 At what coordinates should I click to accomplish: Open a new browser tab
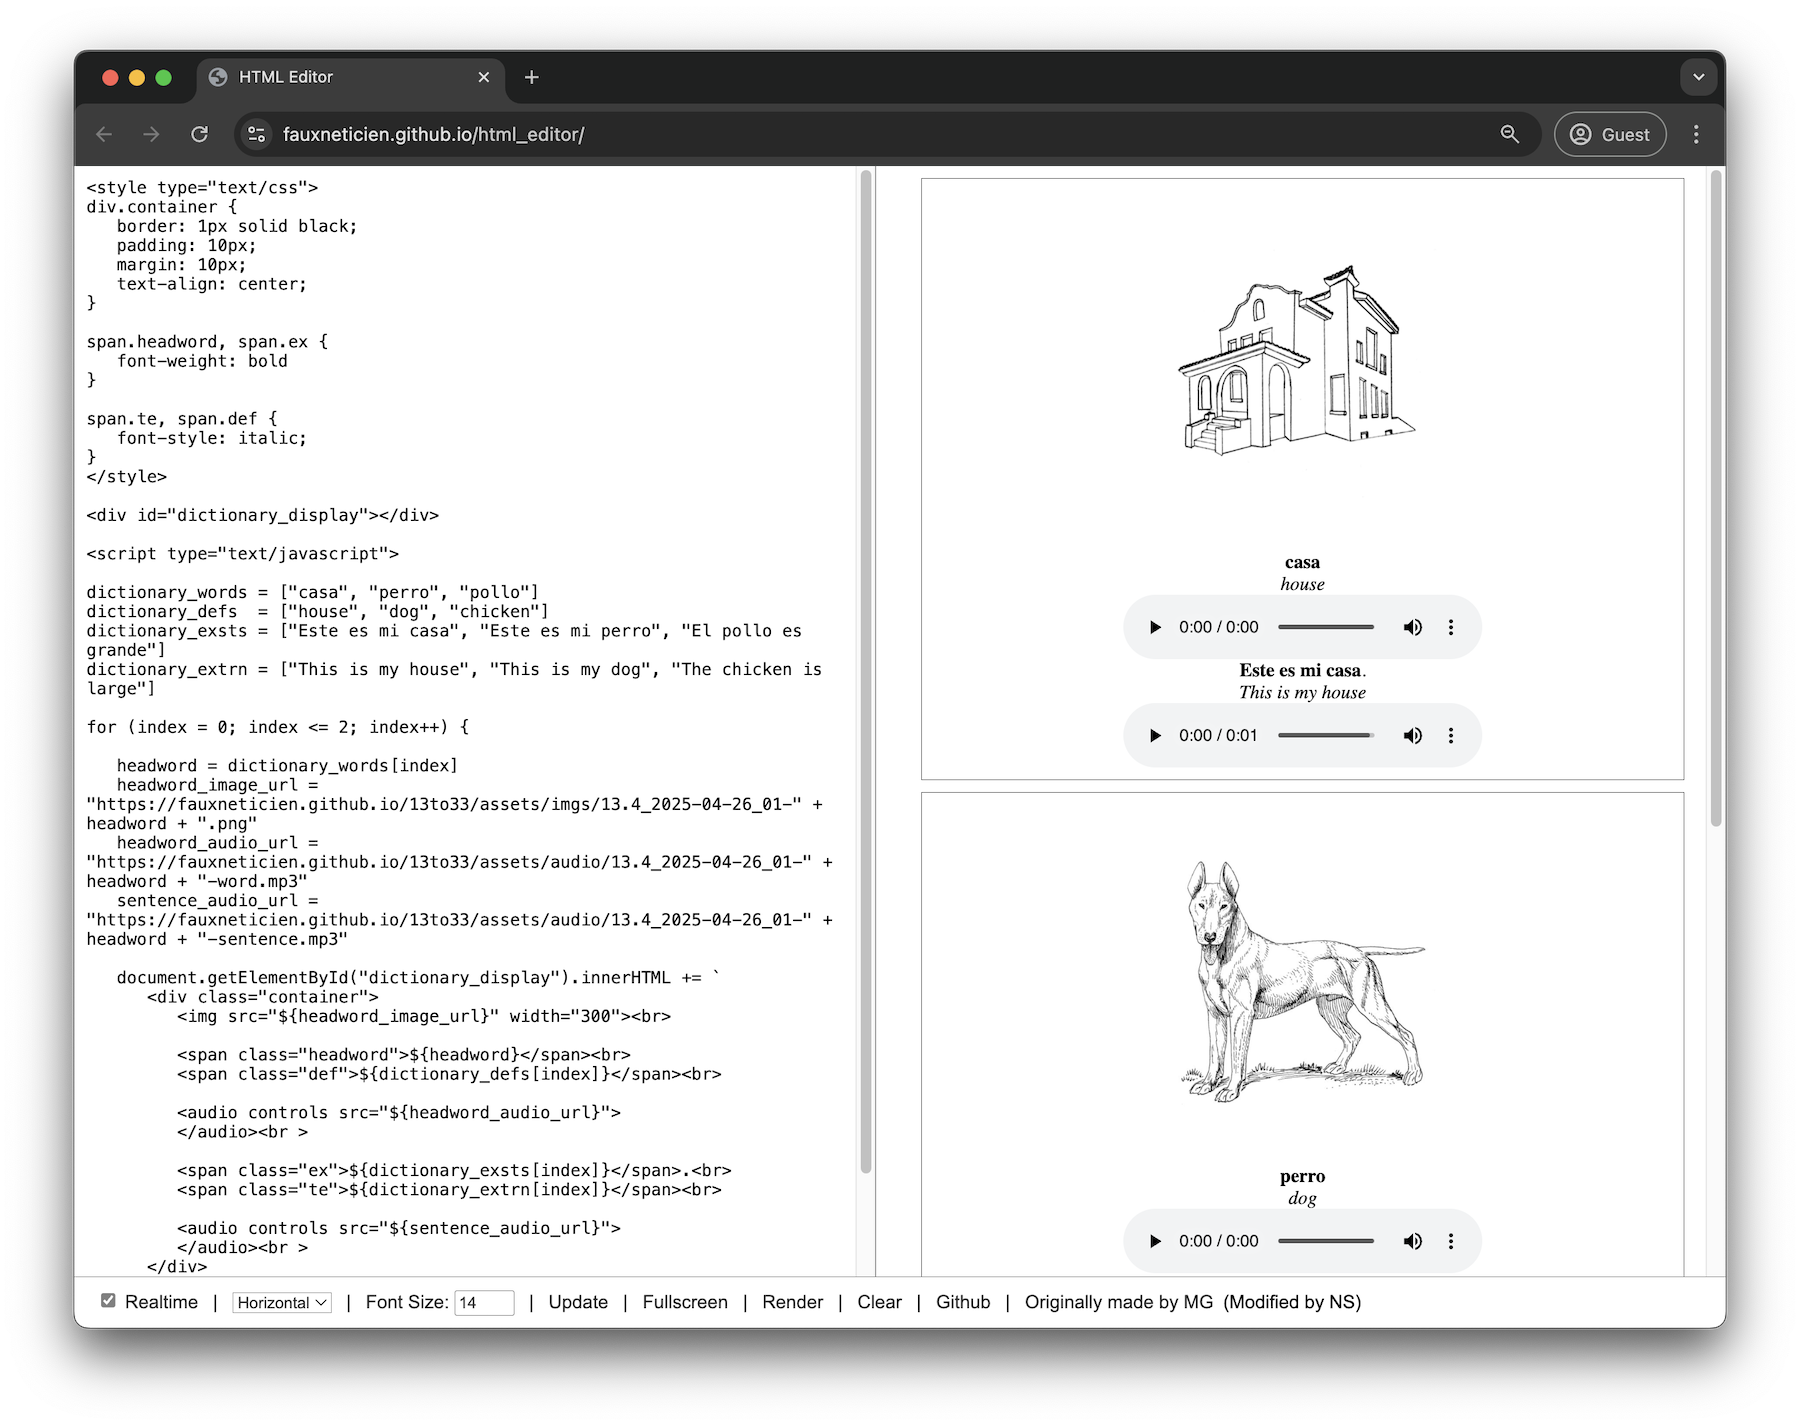click(532, 77)
